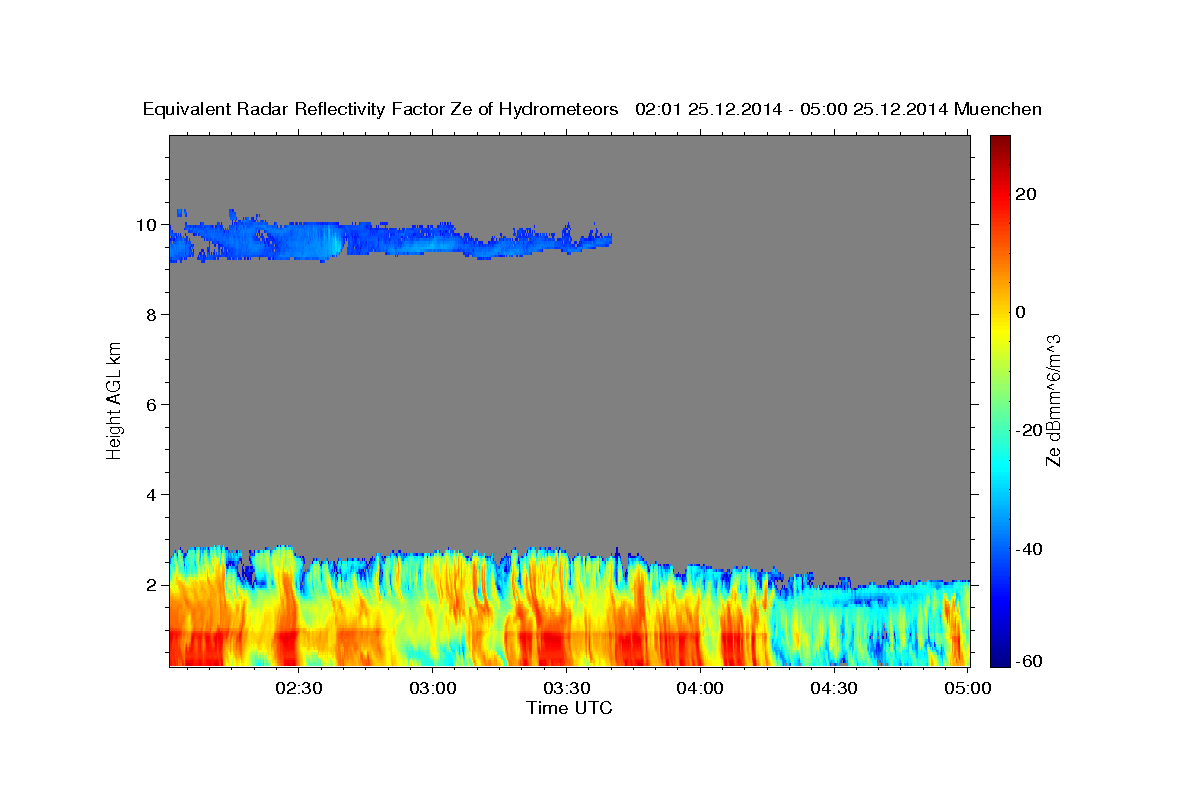
Task: Click colorbar tick value '0'
Action: click(x=1021, y=312)
